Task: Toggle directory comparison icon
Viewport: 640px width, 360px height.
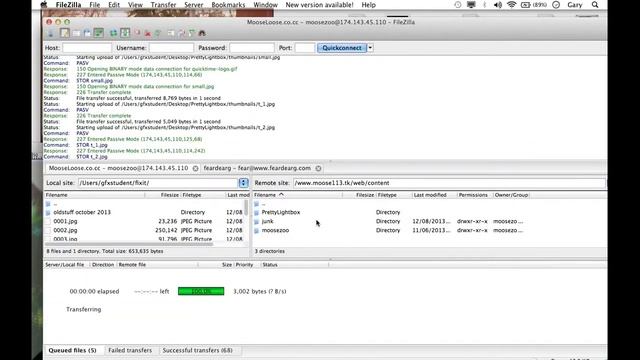Action: click(182, 33)
